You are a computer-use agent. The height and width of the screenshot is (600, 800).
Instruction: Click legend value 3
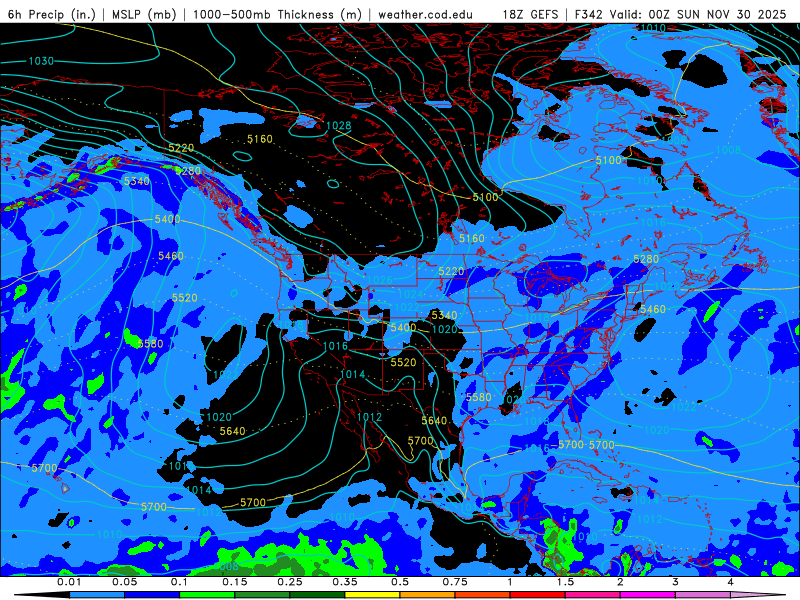[x=675, y=582]
